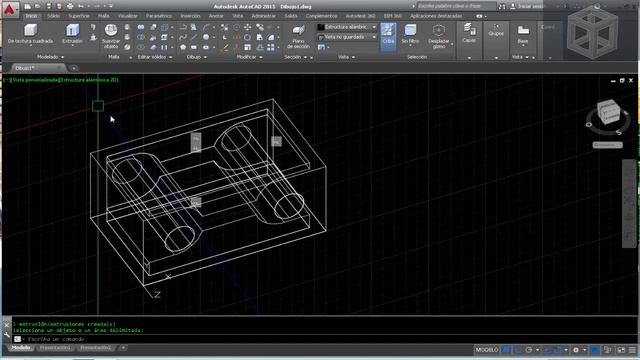The width and height of the screenshot is (640, 360).
Task: Click the Print icon in quick access toolbar
Action: pos(70,6)
